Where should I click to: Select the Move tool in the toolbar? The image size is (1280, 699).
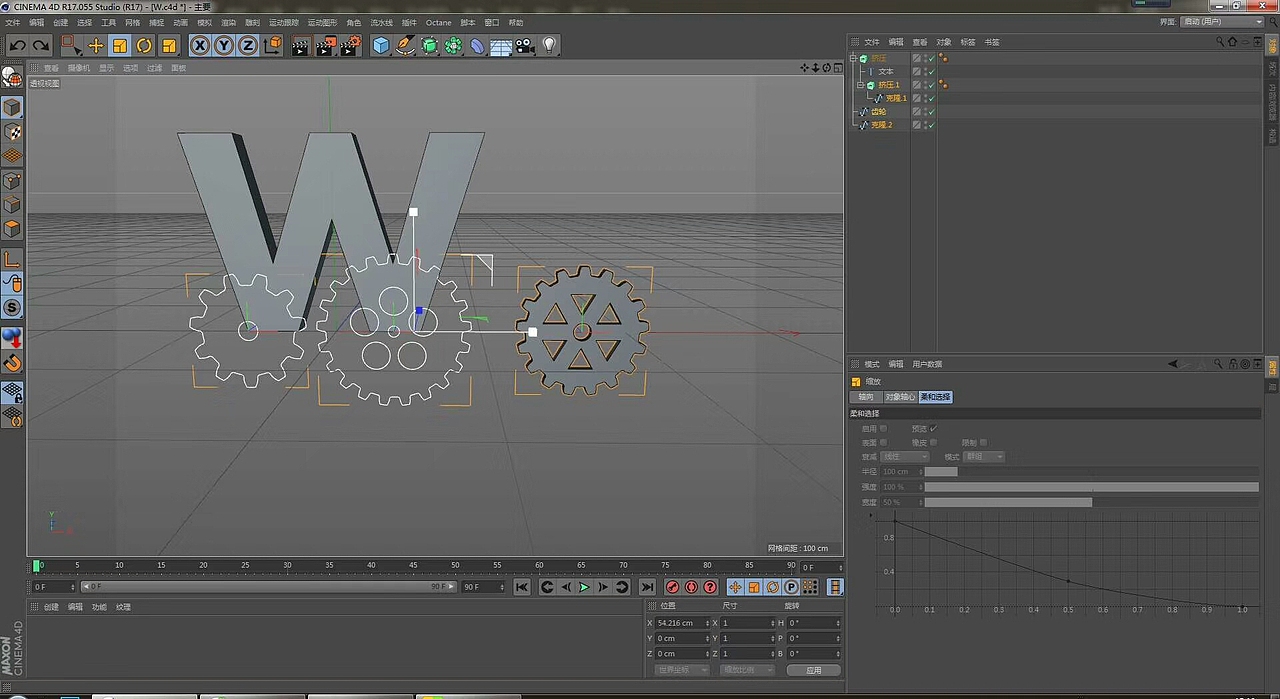(x=96, y=45)
